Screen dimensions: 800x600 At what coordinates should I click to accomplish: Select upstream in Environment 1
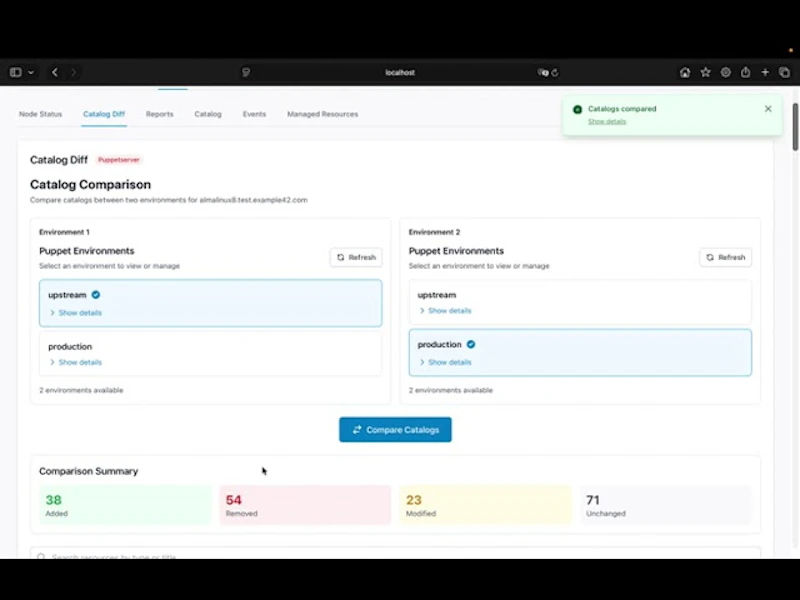210,303
